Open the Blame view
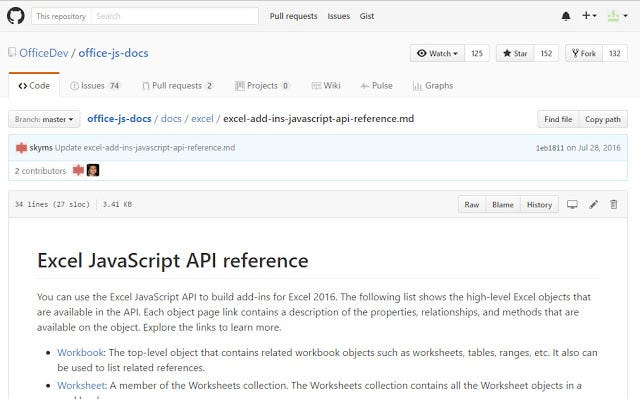This screenshot has width=640, height=399. click(503, 205)
